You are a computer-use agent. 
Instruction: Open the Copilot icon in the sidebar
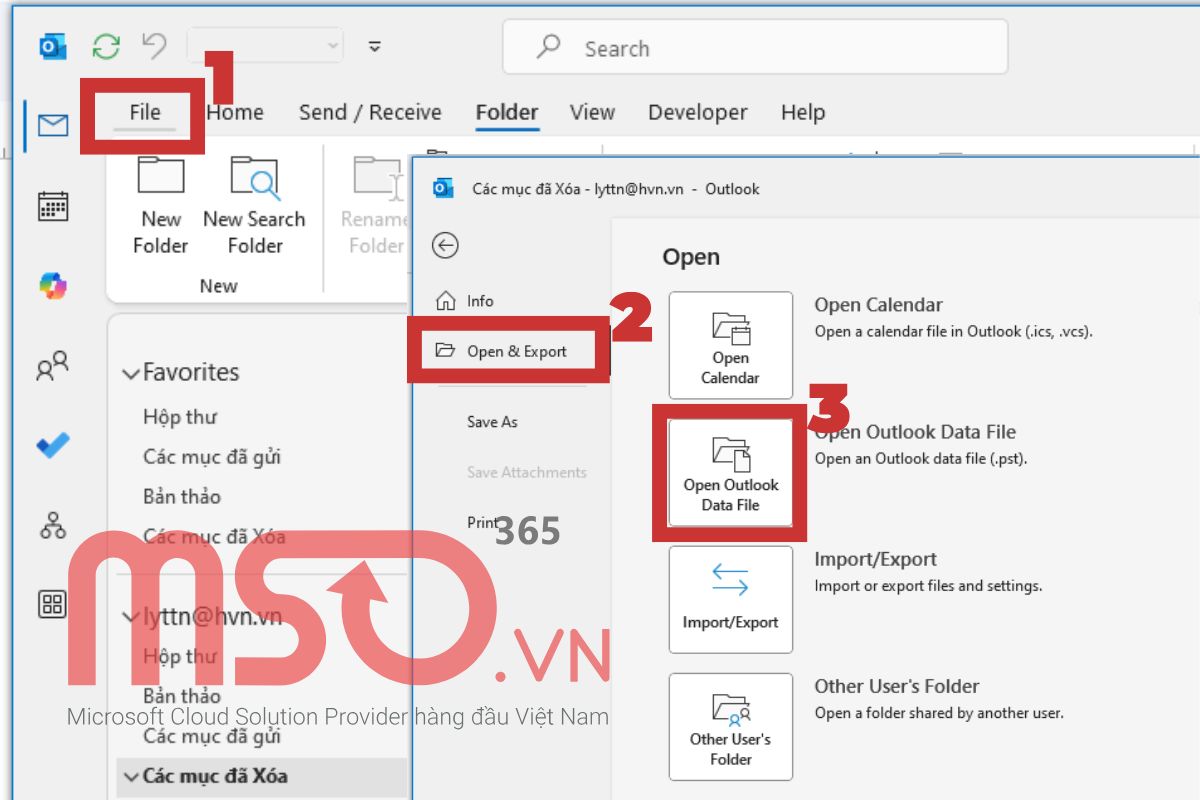(53, 286)
